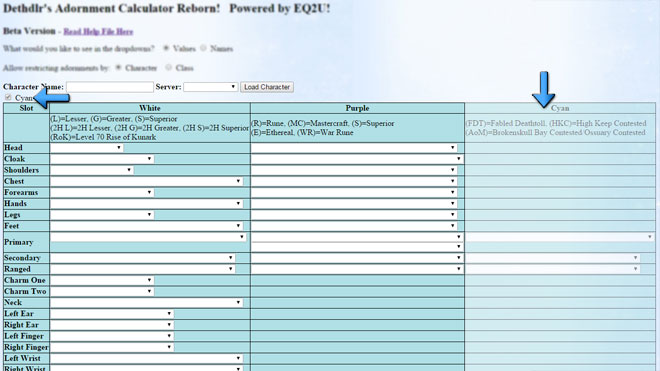This screenshot has width=660, height=371.
Task: Click the Neck slot label
Action: (x=13, y=302)
